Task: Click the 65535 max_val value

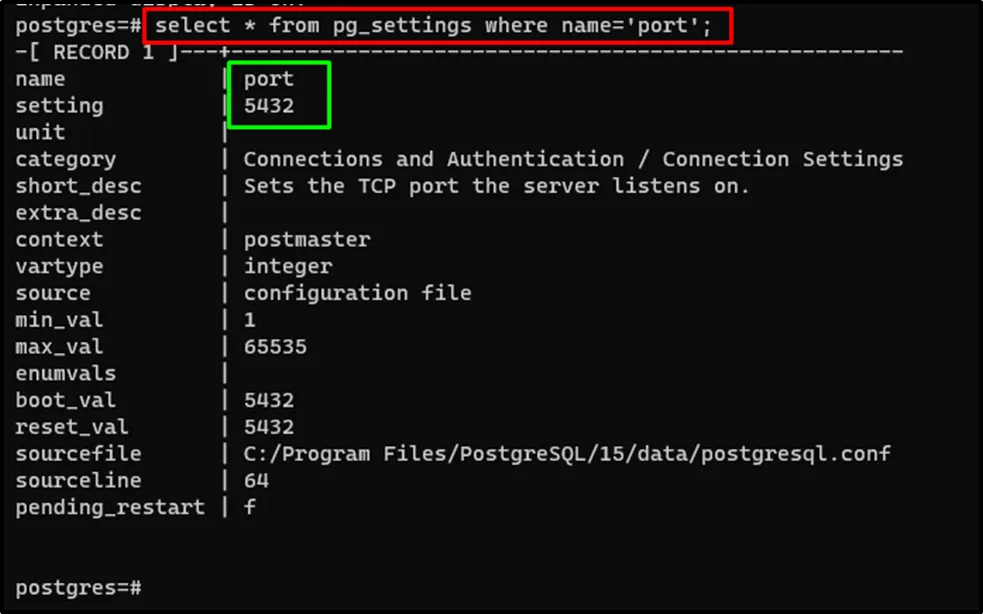Action: (x=275, y=347)
